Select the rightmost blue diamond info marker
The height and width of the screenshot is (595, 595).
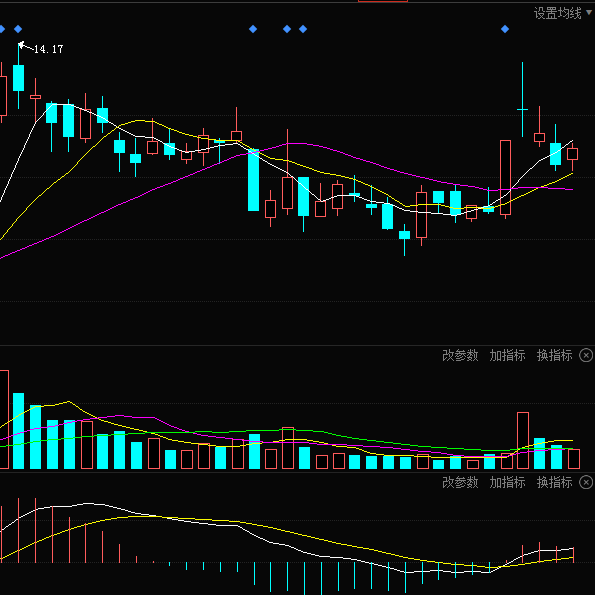[x=505, y=29]
